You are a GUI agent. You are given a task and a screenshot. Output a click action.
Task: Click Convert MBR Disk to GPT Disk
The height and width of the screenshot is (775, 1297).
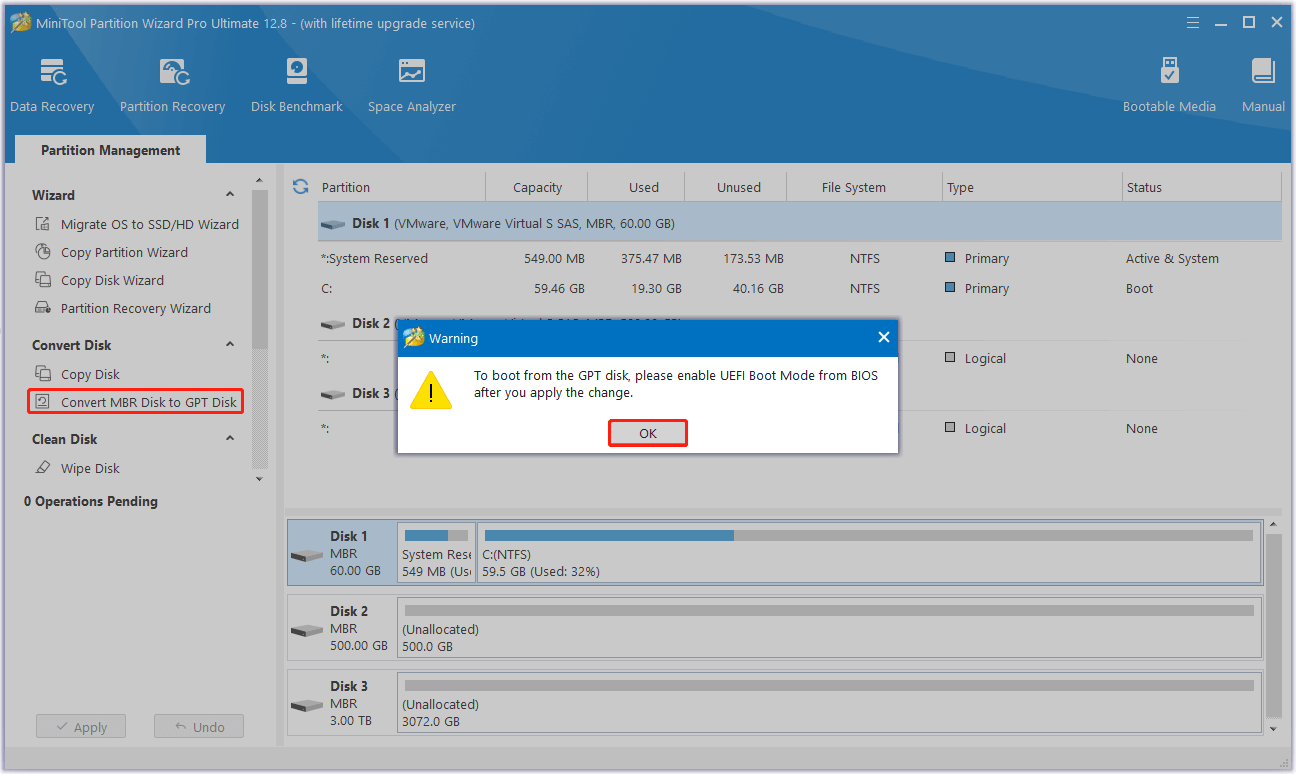[x=135, y=402]
